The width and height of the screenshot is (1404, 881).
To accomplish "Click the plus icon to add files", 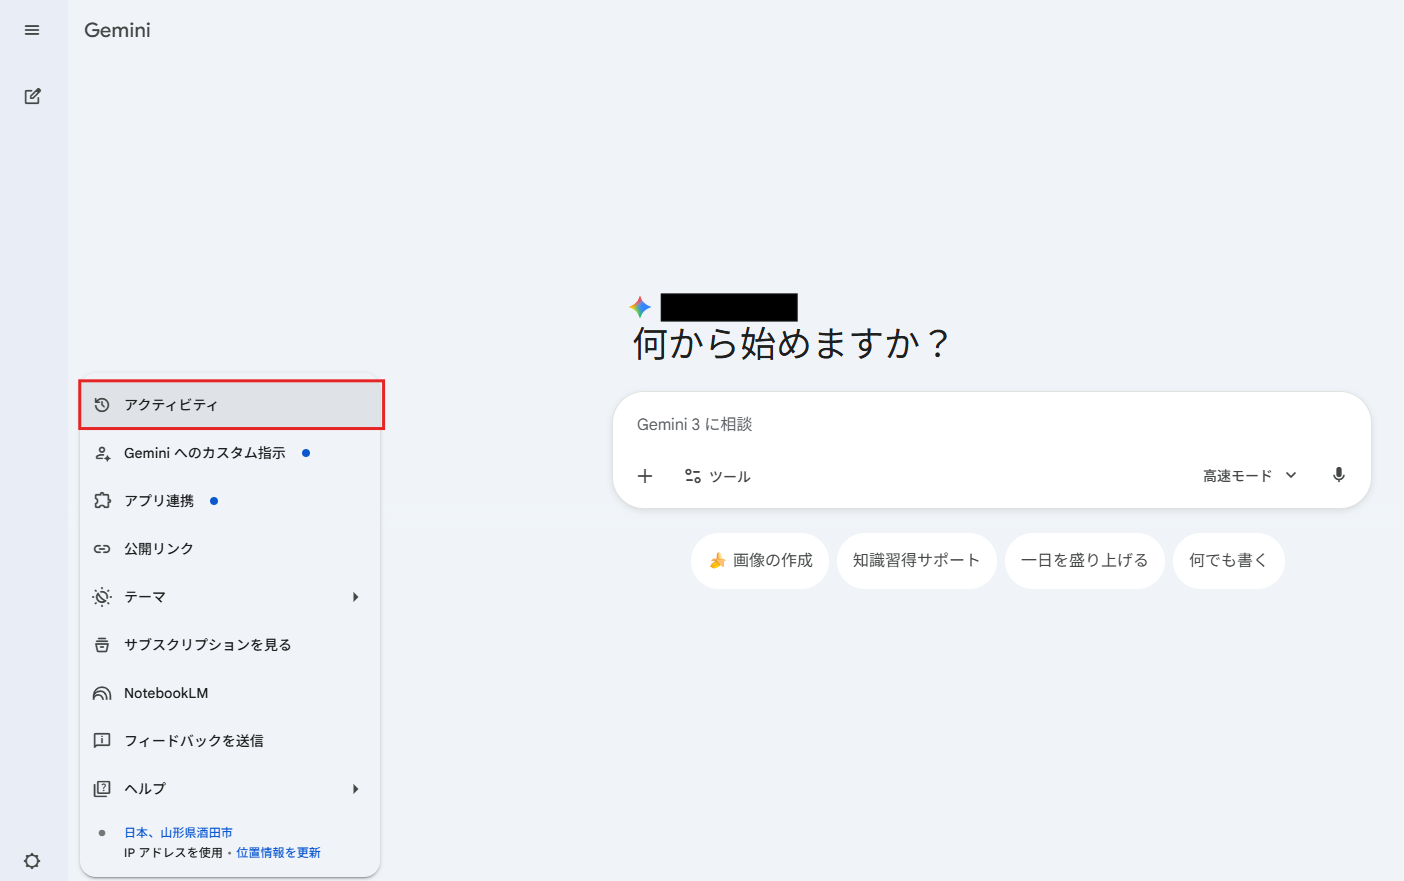I will (x=645, y=476).
